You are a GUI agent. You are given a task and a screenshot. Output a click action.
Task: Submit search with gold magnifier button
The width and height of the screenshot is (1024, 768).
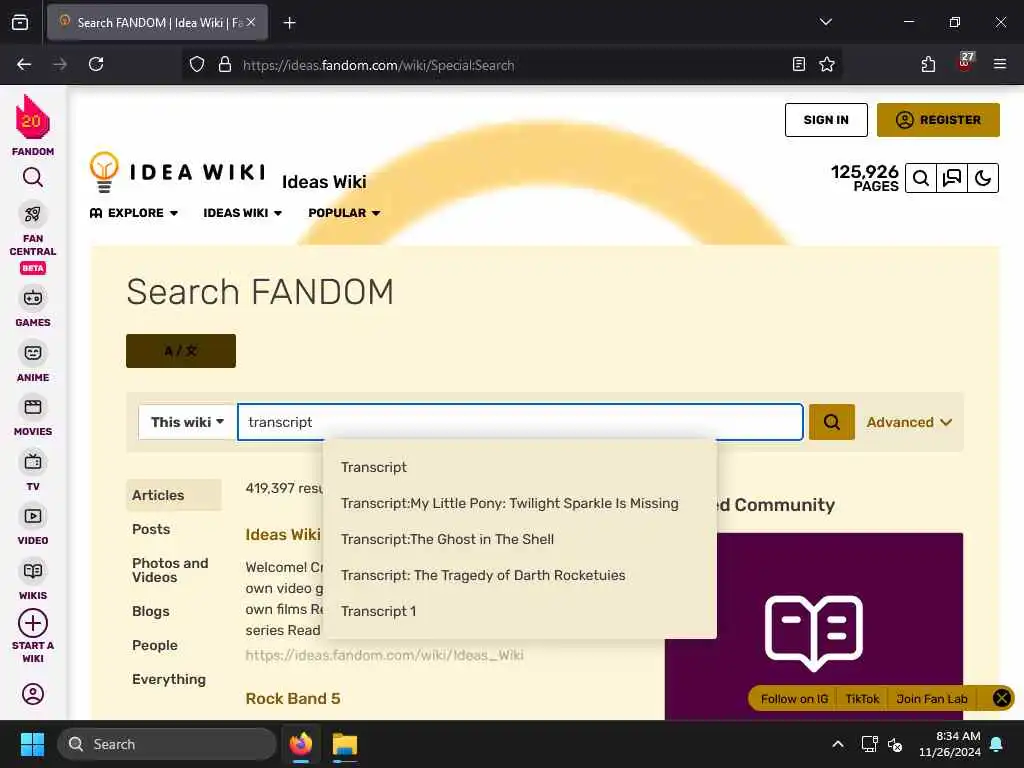click(x=831, y=422)
